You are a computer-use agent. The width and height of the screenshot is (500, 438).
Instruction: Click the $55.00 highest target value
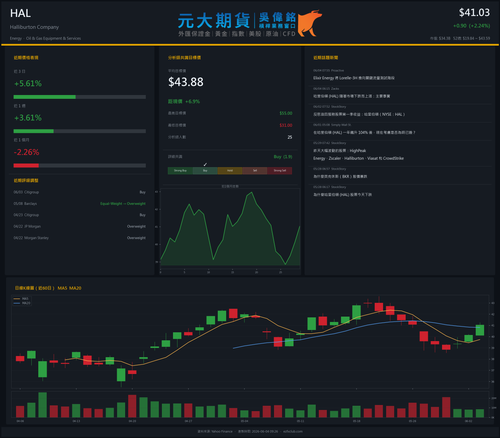pyautogui.click(x=286, y=113)
